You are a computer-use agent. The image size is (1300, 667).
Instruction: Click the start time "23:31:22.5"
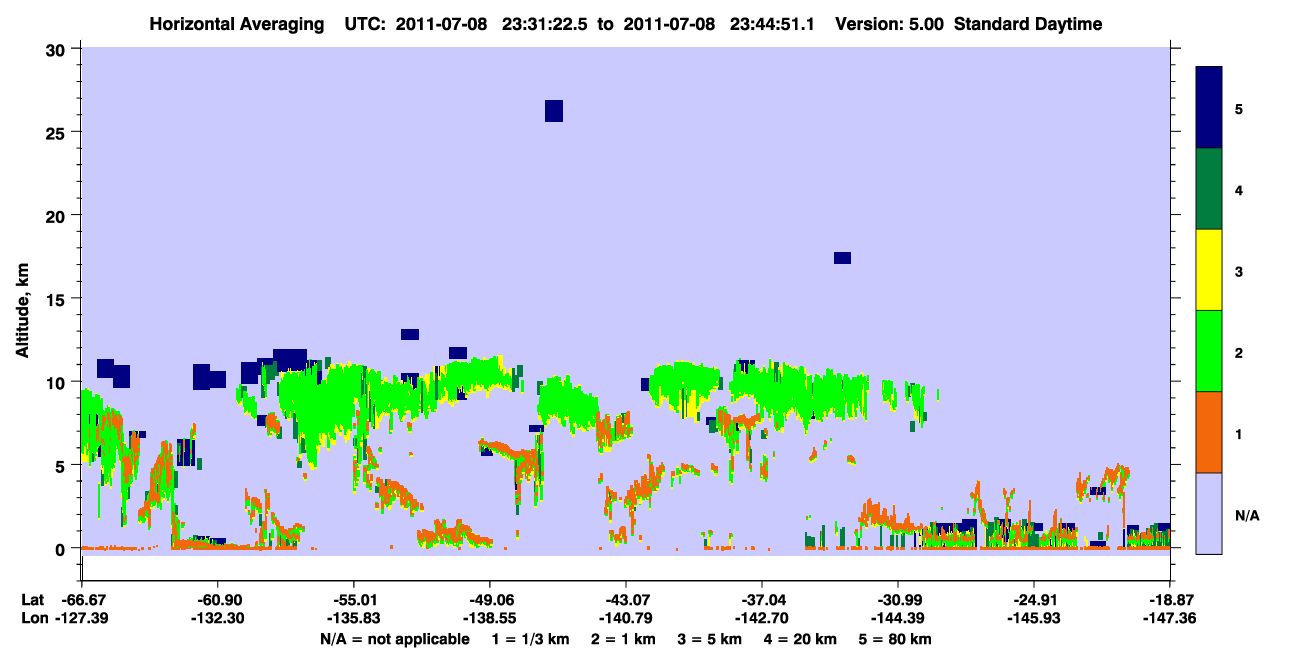click(x=545, y=24)
